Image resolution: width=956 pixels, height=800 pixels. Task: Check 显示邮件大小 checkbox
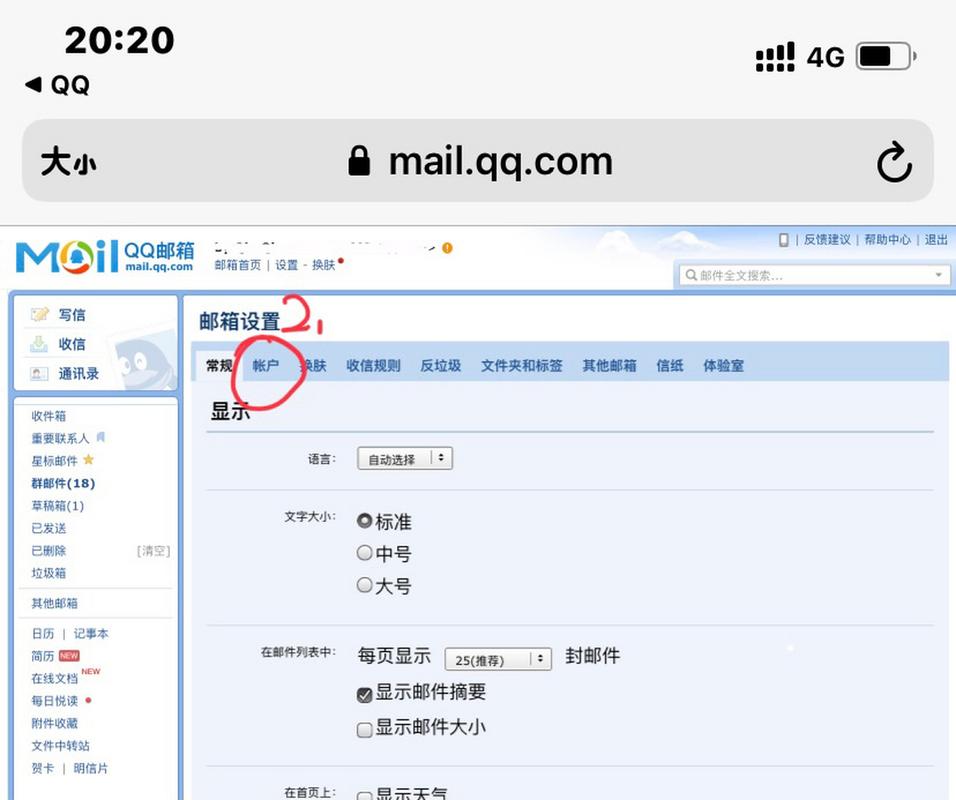coord(365,730)
